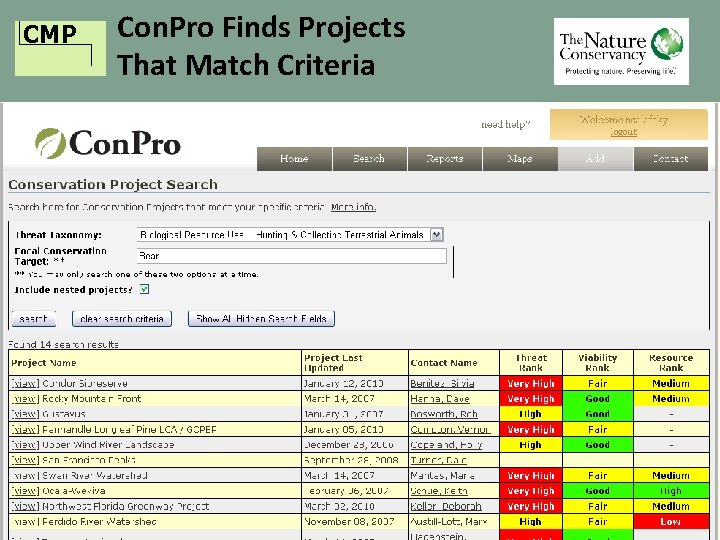Click the CMP logo box

coord(60,48)
